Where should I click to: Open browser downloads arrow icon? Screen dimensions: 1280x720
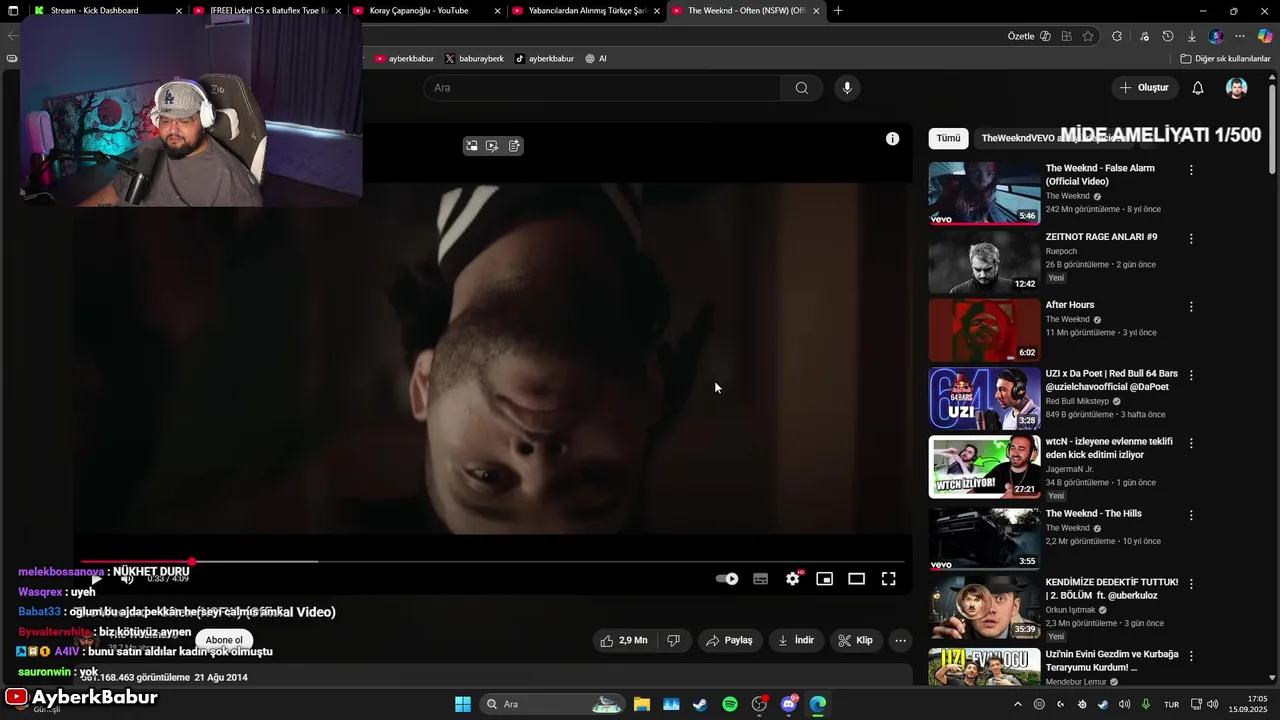[1192, 36]
